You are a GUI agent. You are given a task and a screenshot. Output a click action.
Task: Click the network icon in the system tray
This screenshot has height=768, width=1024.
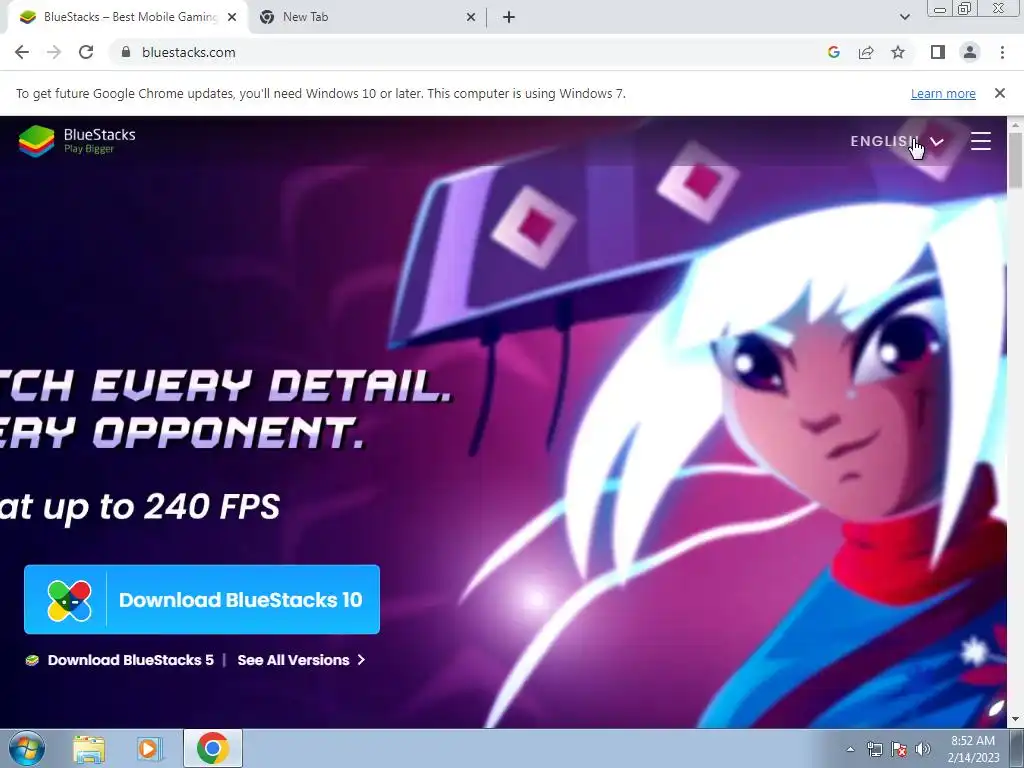click(x=874, y=749)
